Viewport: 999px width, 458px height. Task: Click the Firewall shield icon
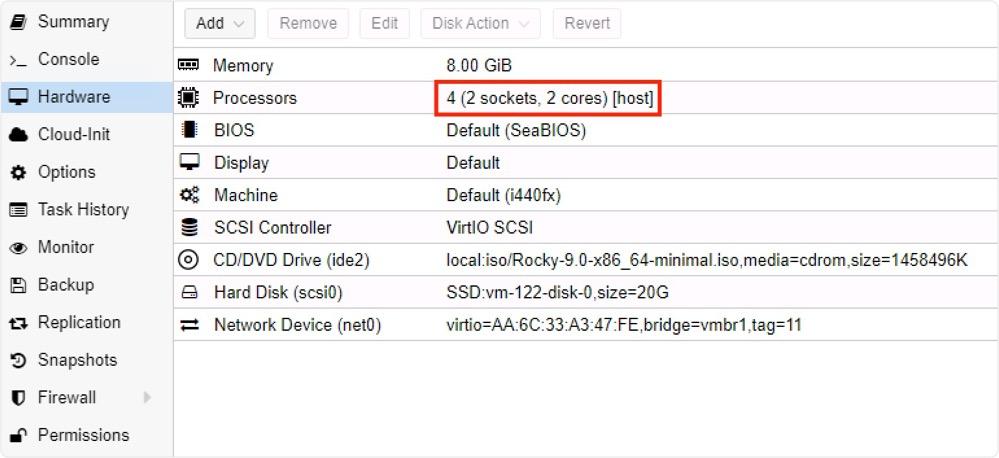pyautogui.click(x=18, y=398)
